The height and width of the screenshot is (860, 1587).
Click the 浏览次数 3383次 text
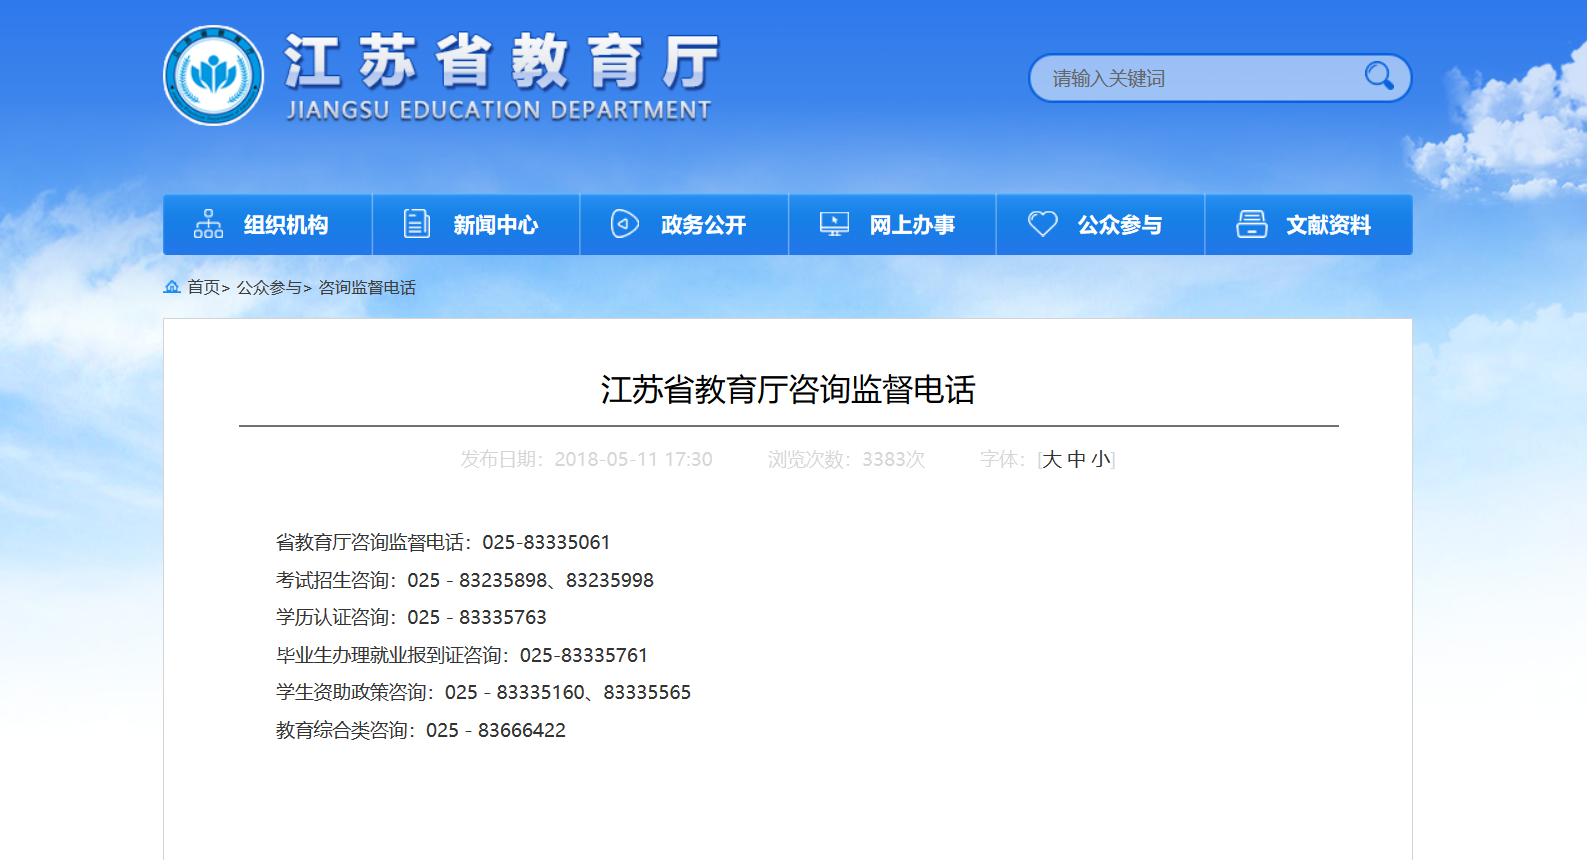point(846,459)
